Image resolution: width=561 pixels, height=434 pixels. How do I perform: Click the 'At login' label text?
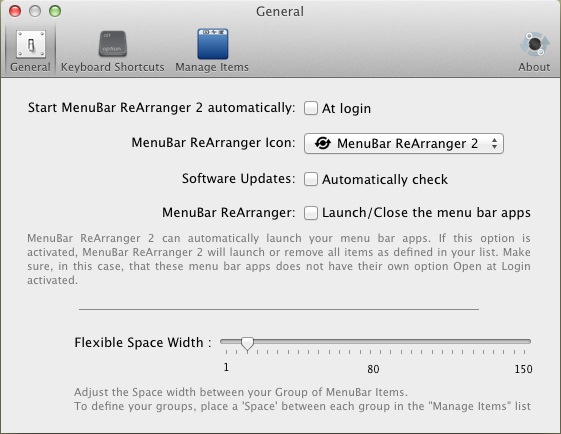tap(346, 108)
